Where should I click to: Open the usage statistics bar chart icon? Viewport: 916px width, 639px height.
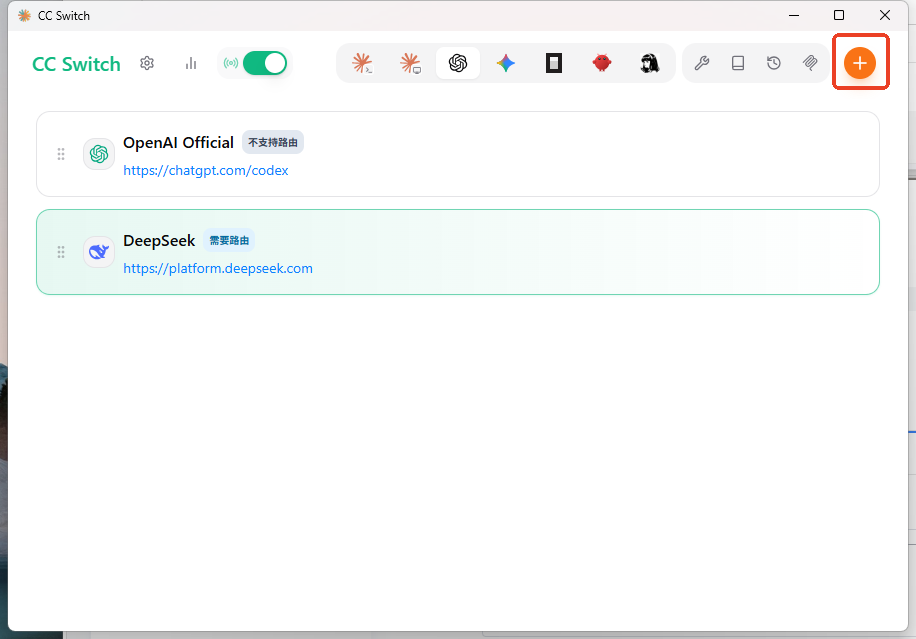coord(191,63)
